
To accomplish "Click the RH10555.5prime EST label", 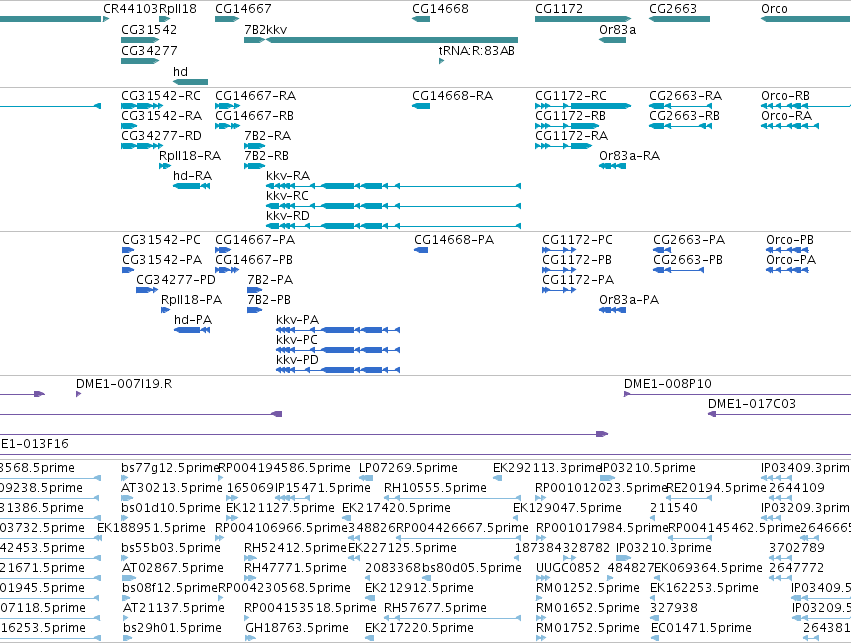I will coord(435,488).
